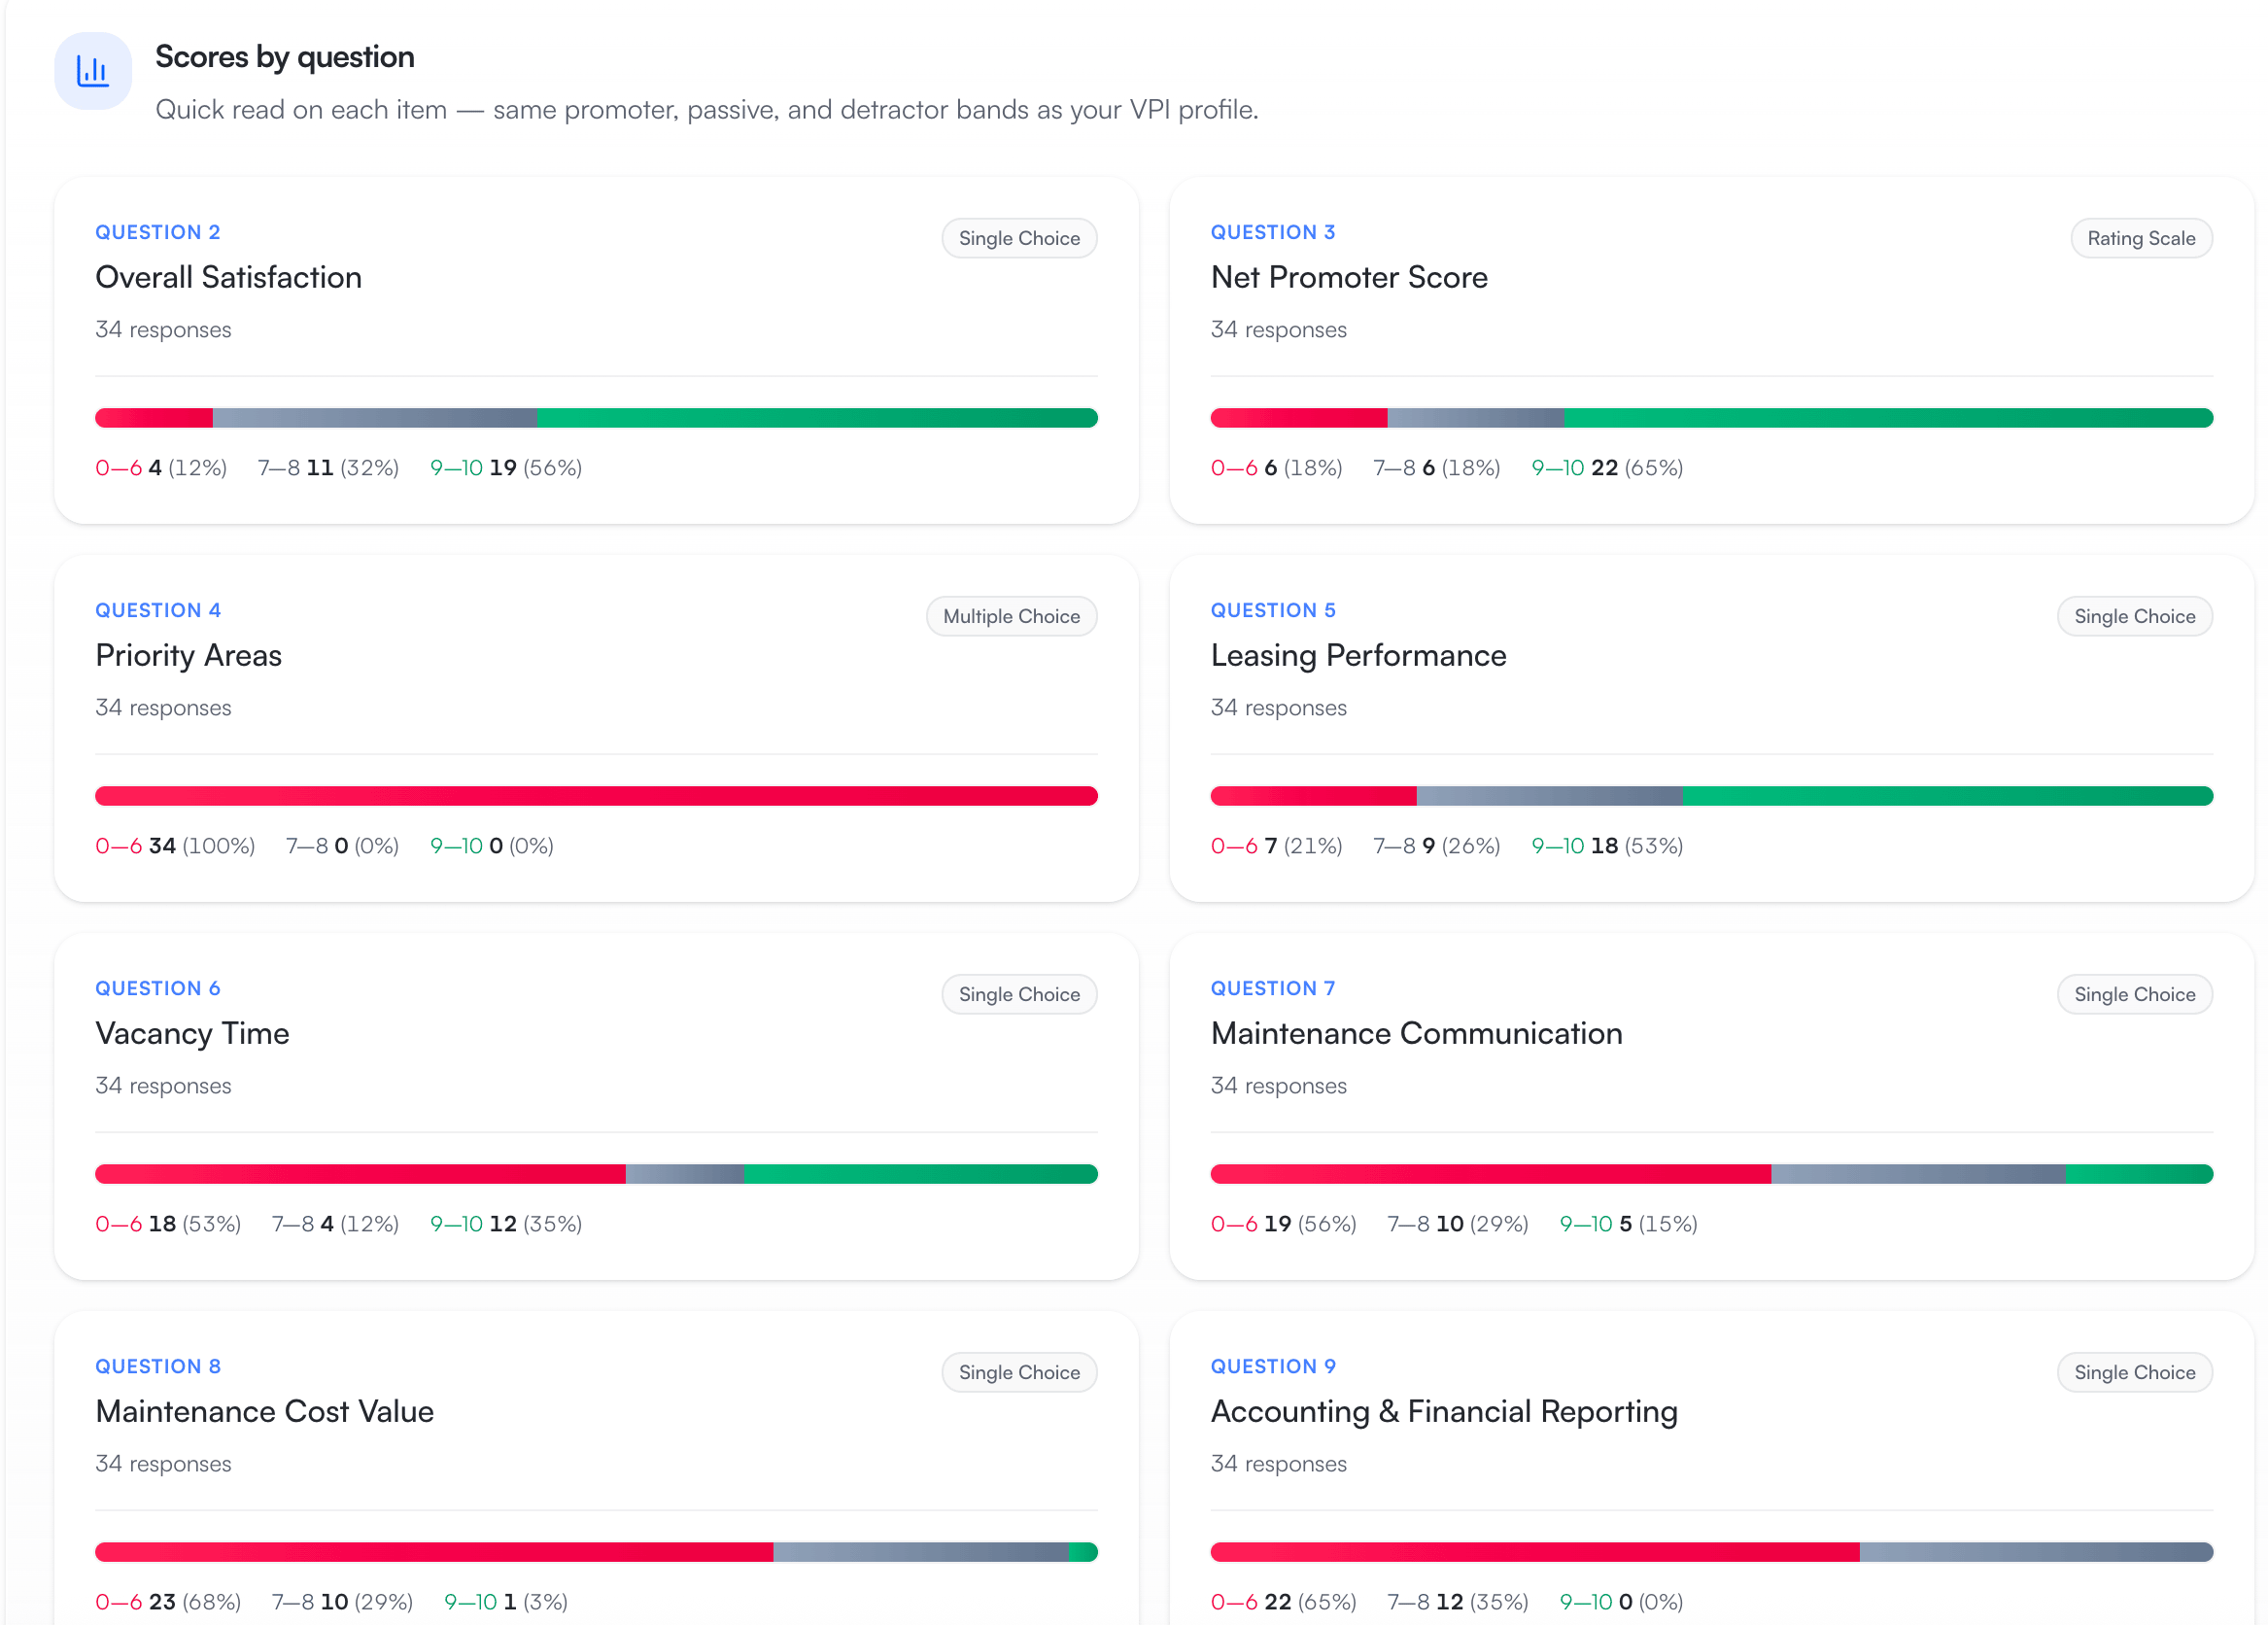Viewport: 2268px width, 1625px height.
Task: Toggle the 7—8 passive band on Net Promoter Score
Action: (x=1437, y=467)
